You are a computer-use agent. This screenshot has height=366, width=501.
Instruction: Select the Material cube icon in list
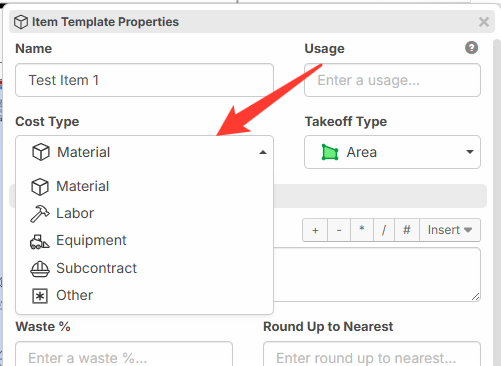click(x=40, y=187)
